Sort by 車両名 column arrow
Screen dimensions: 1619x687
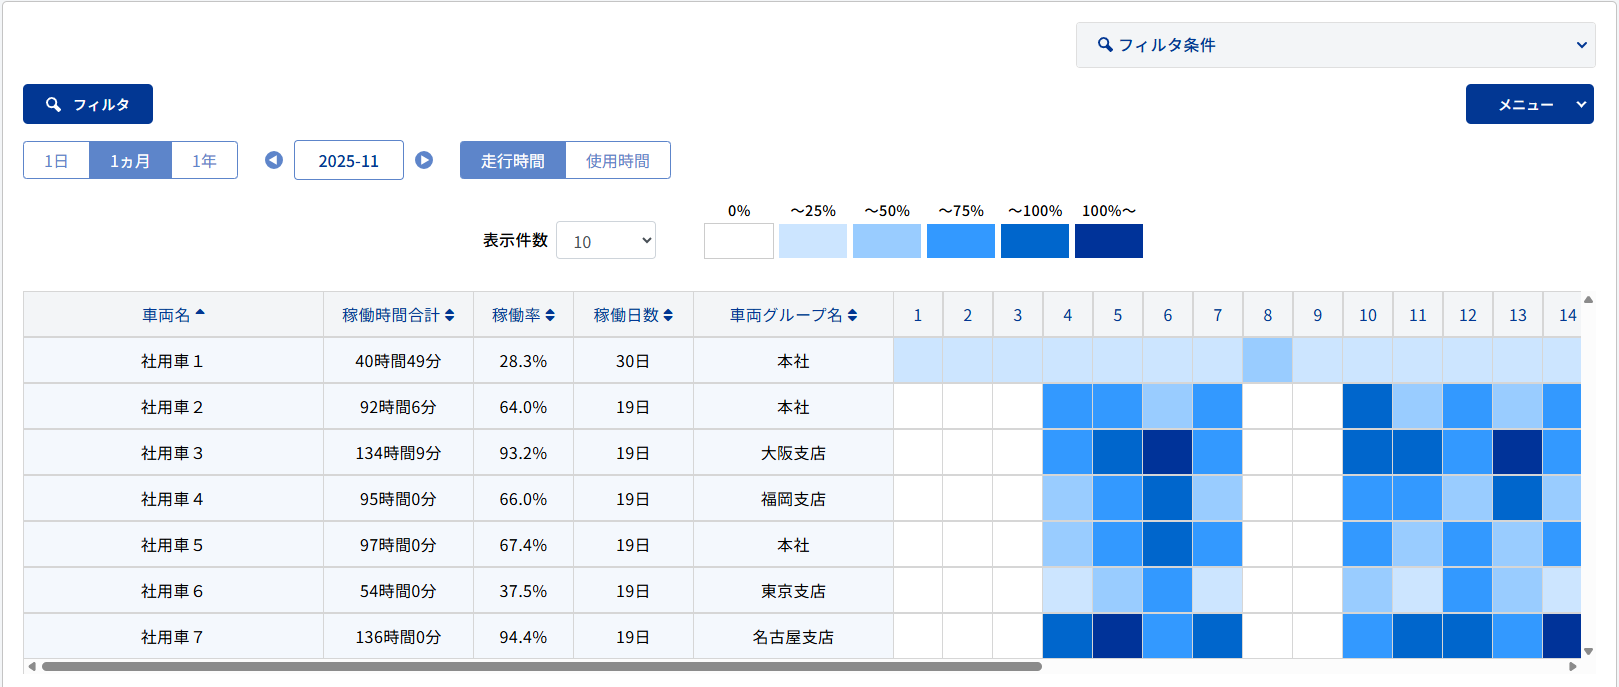point(200,314)
